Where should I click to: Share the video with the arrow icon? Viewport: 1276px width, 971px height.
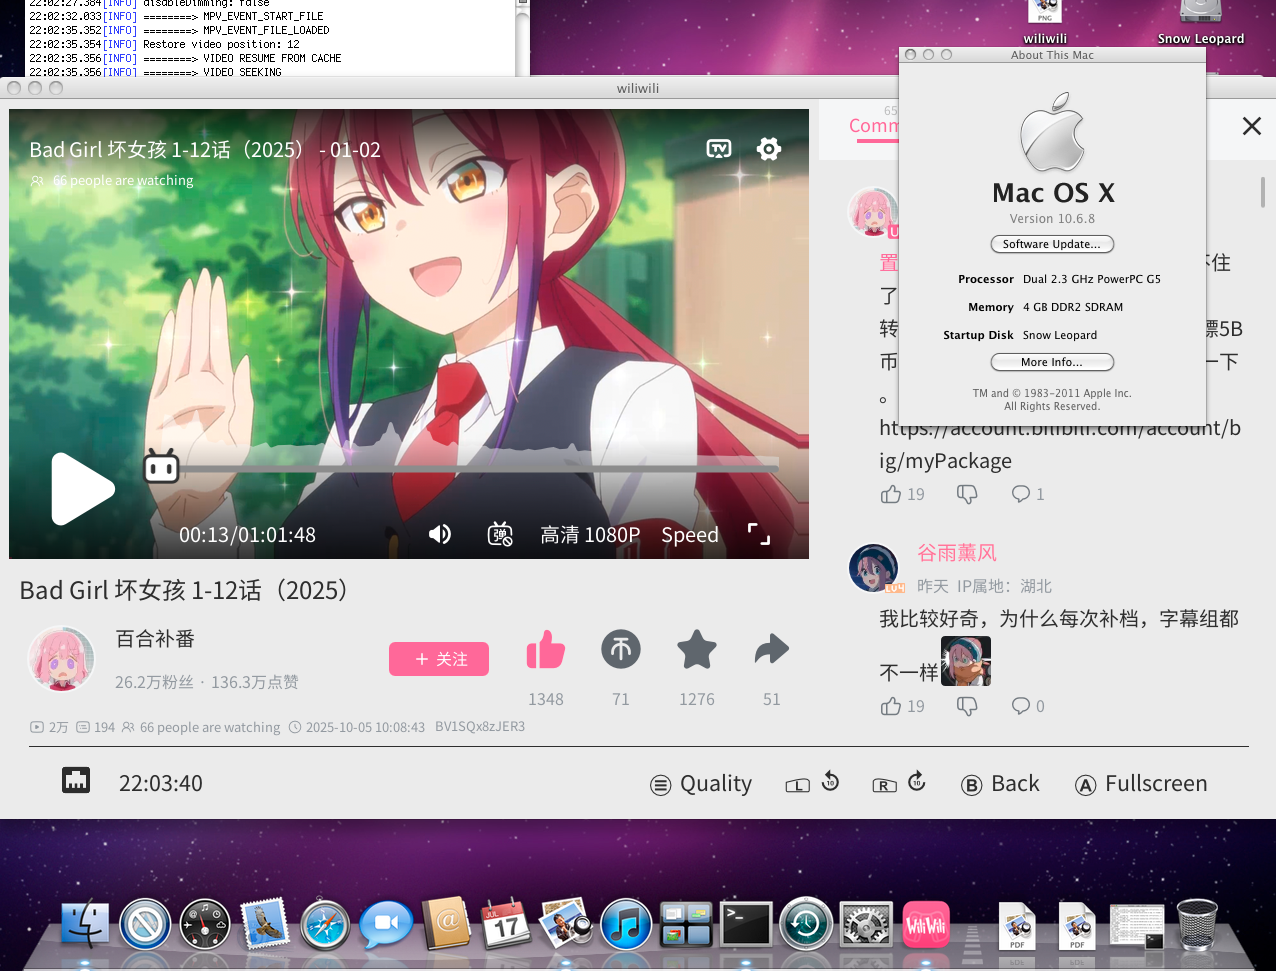(x=772, y=650)
